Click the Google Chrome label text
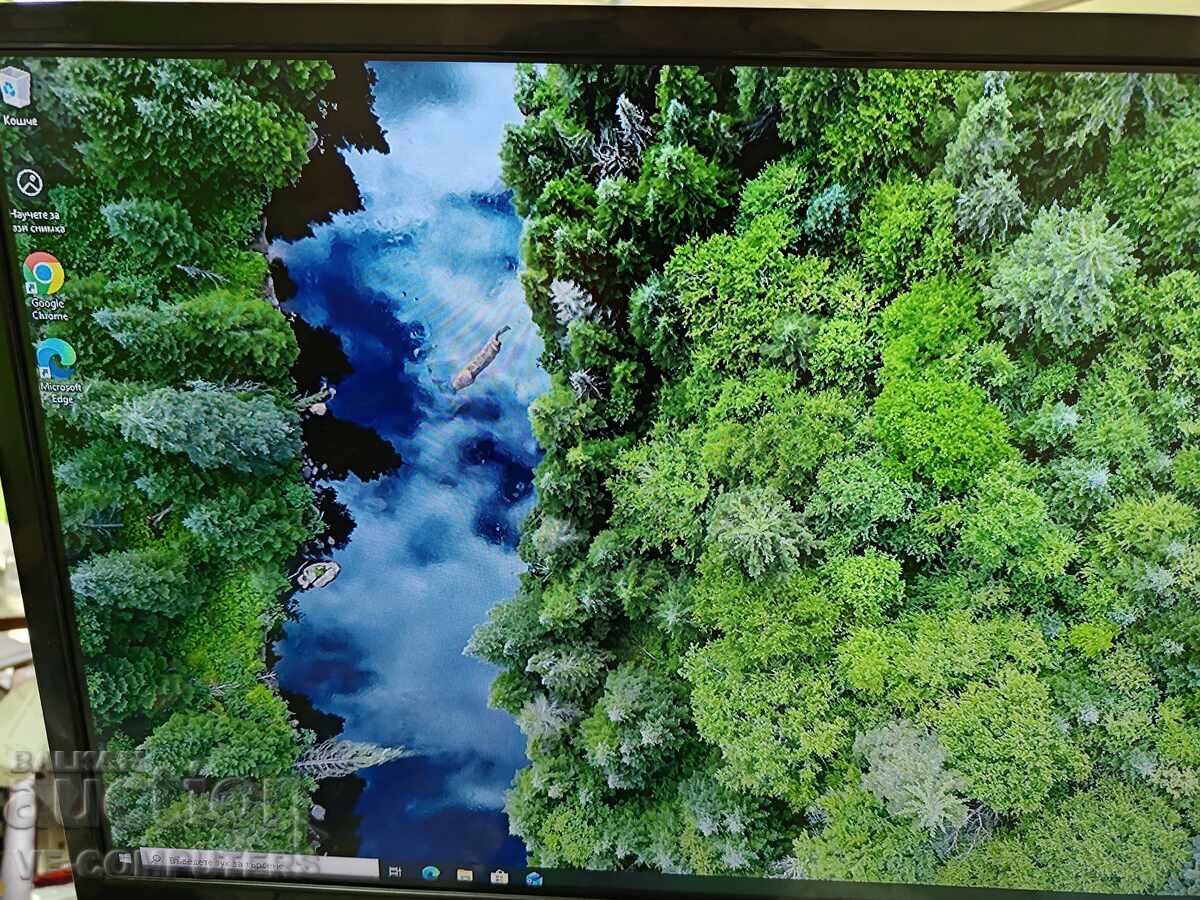This screenshot has width=1200, height=900. click(x=48, y=309)
